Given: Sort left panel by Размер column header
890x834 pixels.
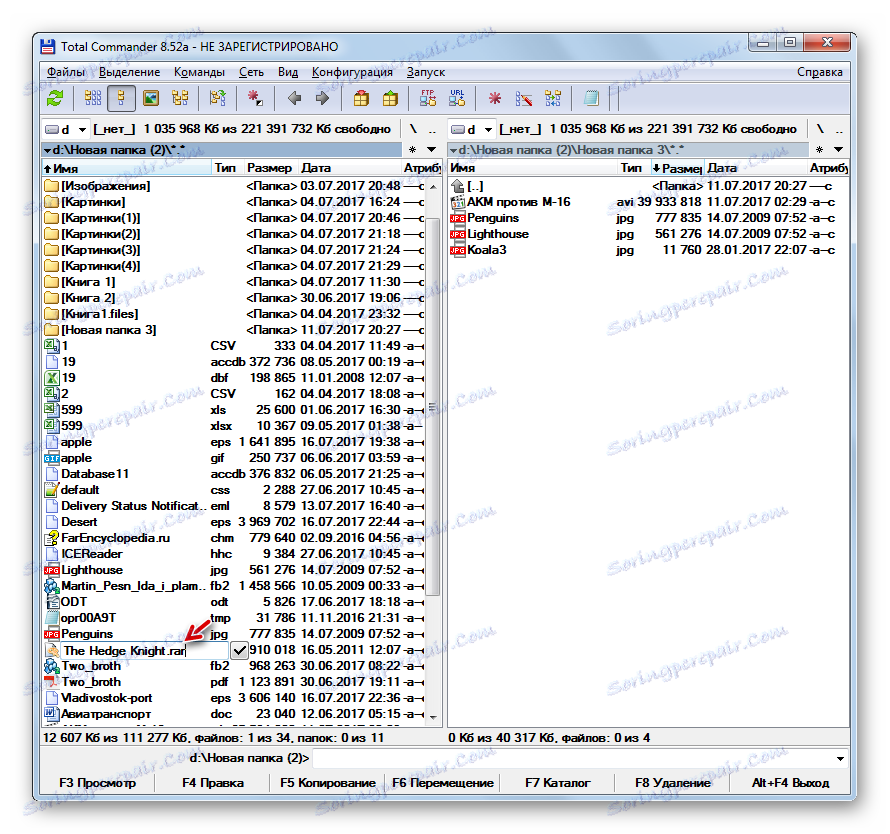Looking at the screenshot, I should (x=270, y=168).
